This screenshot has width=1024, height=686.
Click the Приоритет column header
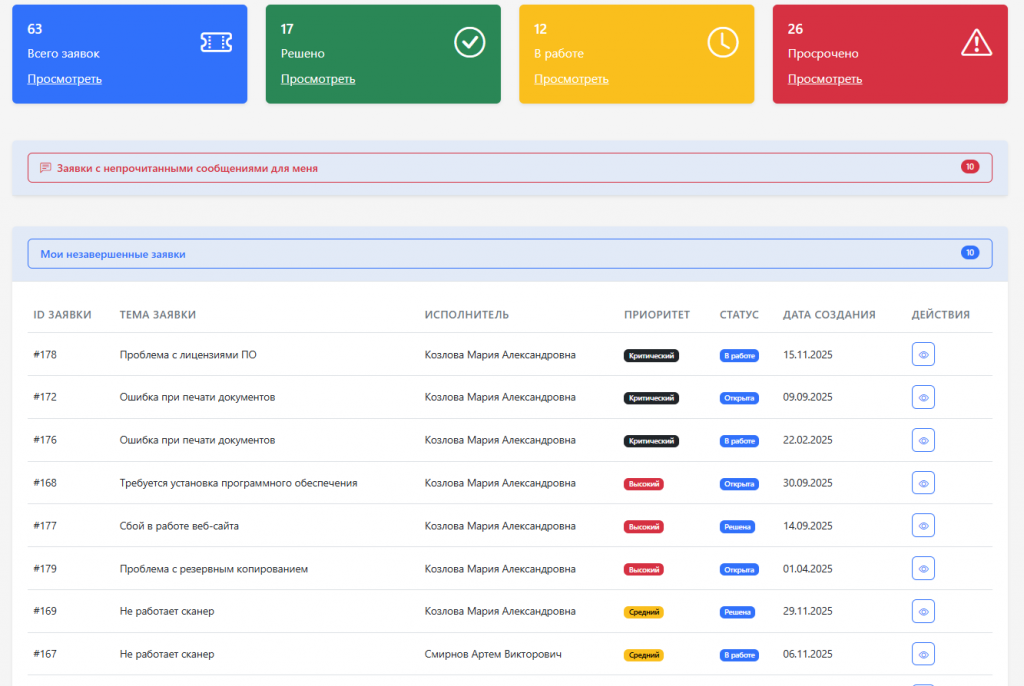pos(656,315)
